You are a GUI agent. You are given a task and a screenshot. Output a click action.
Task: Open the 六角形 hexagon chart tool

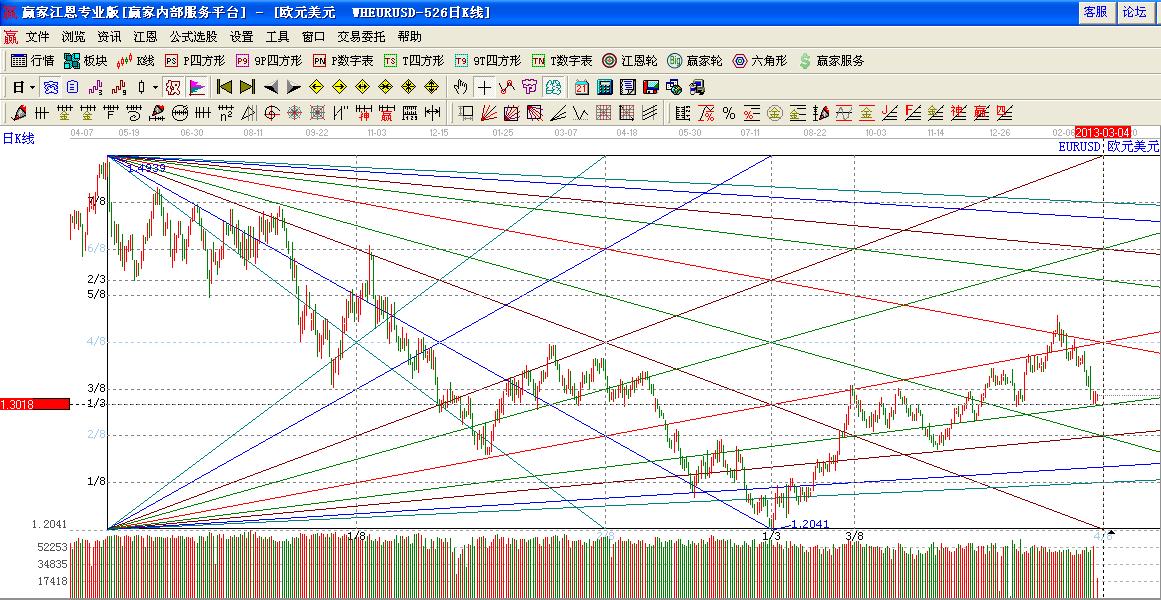point(763,61)
